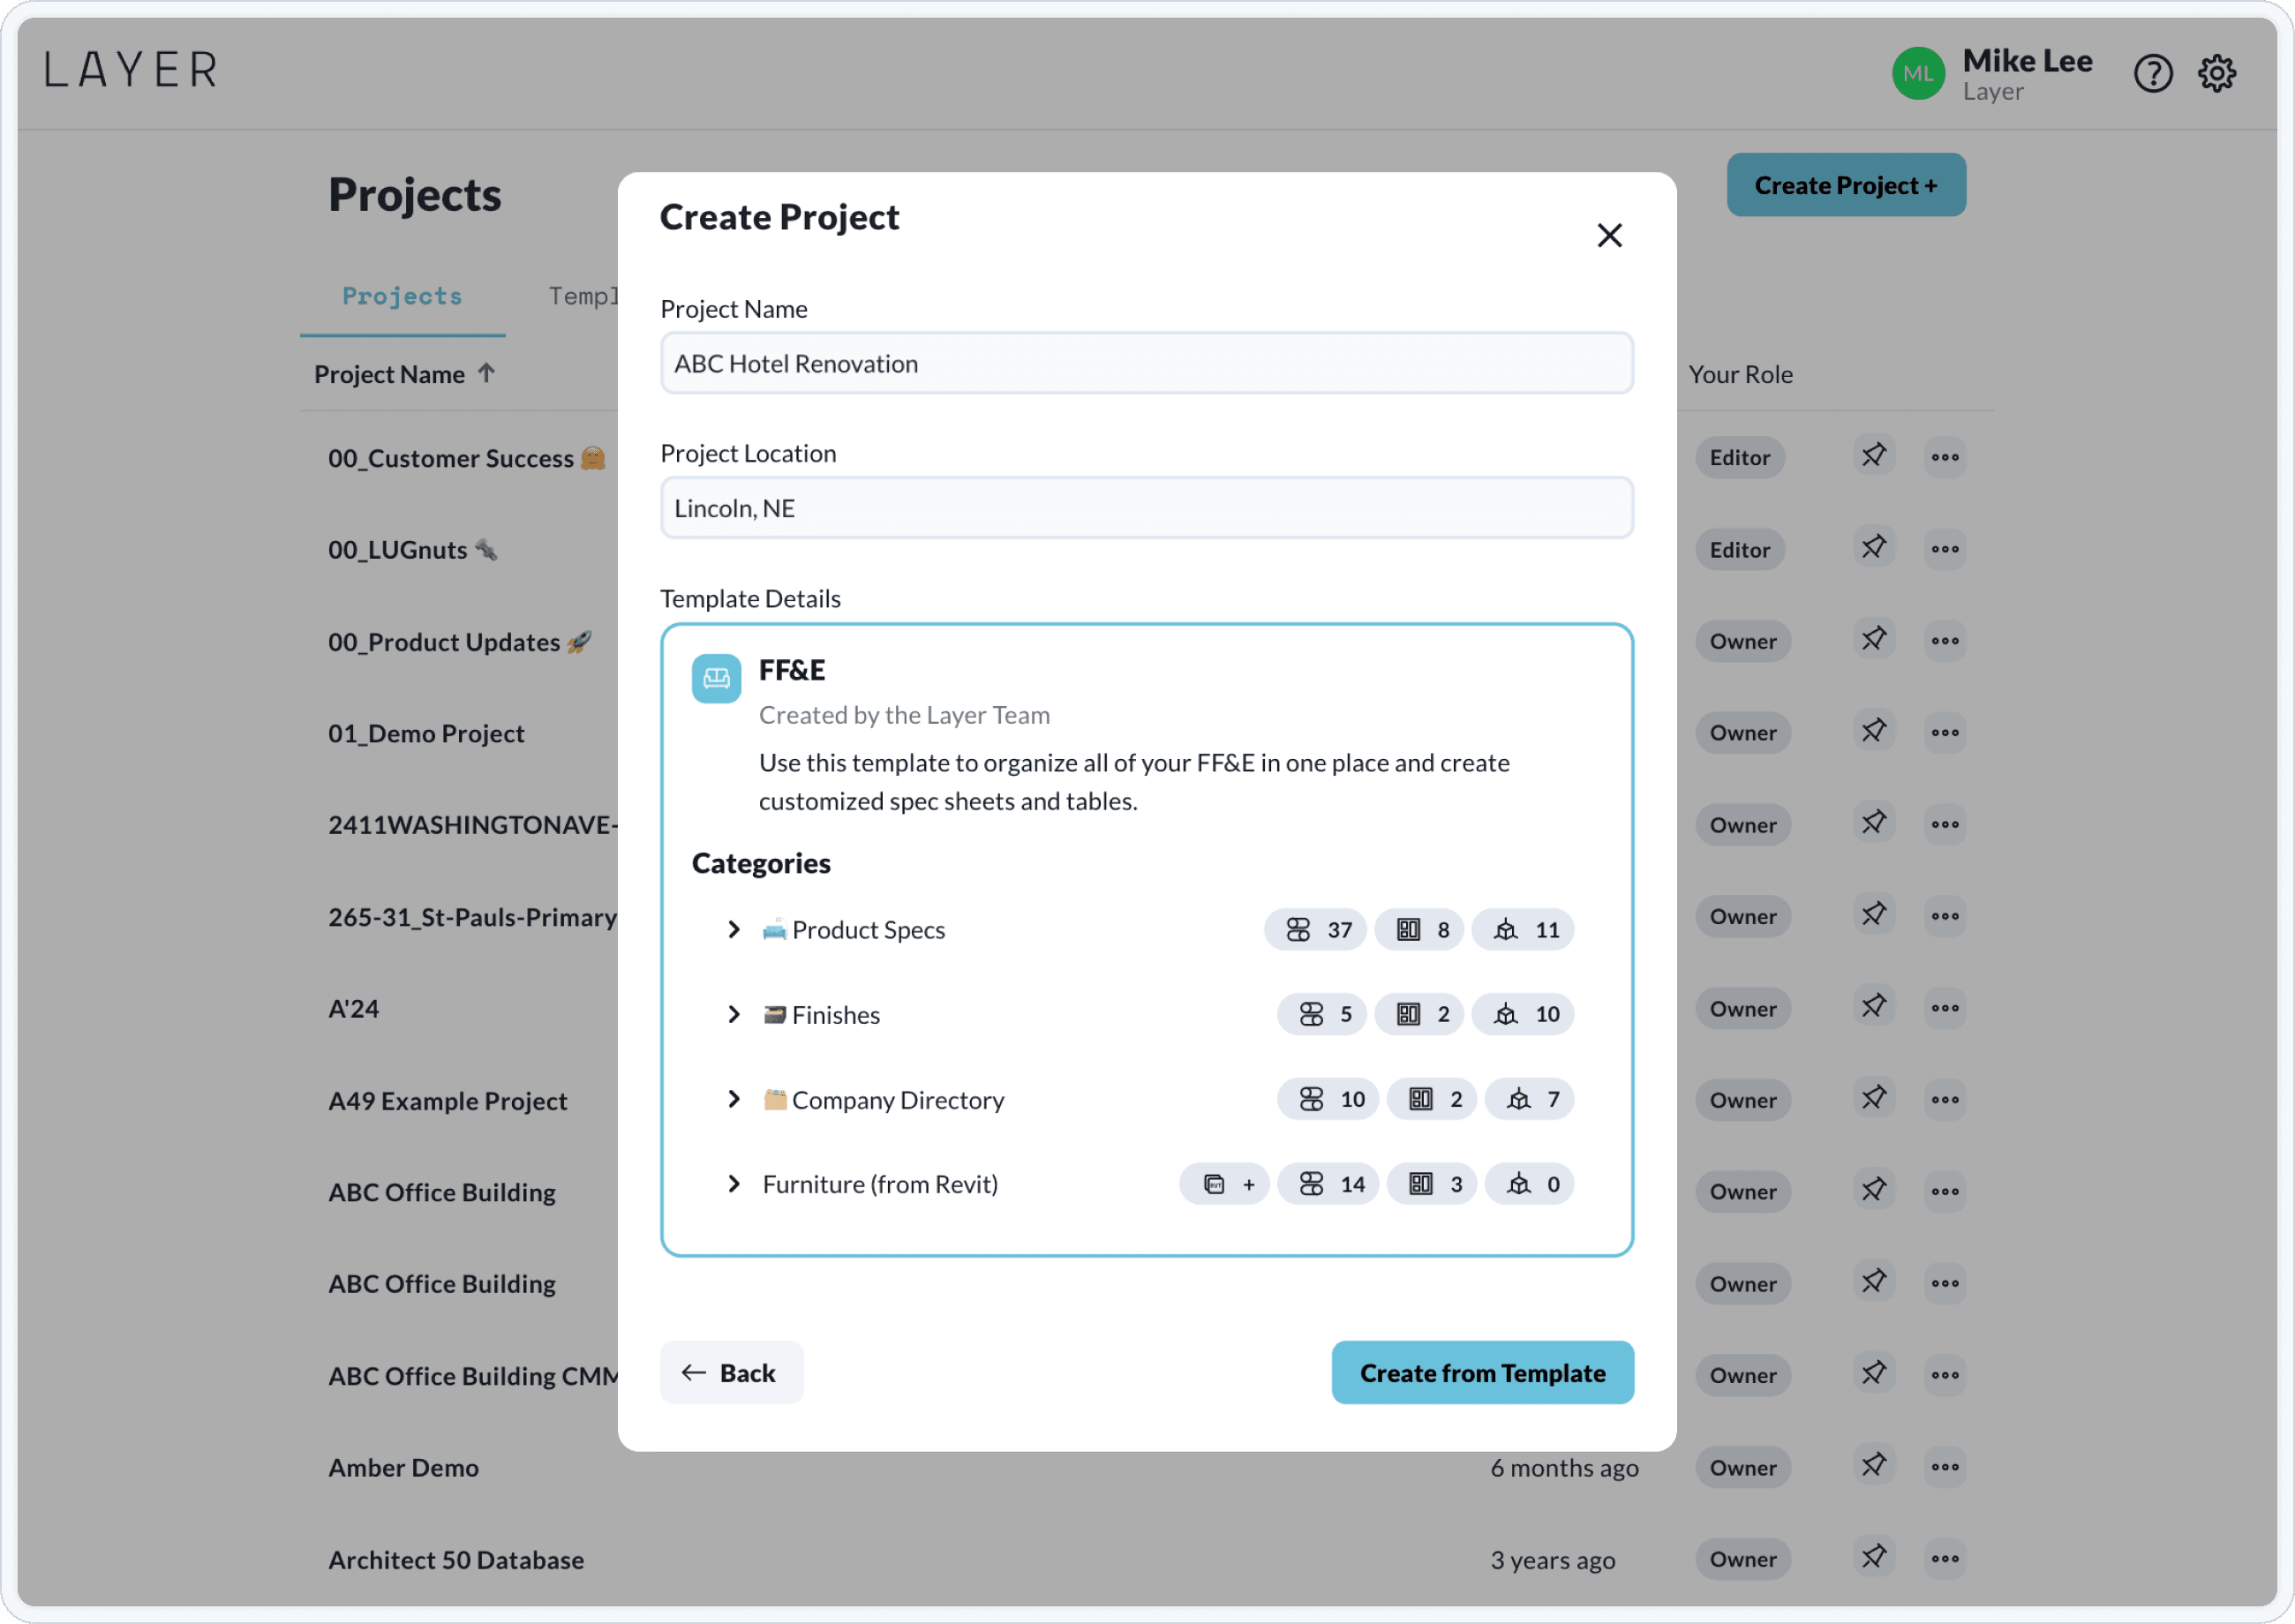Toggle favorite on 01_Demo Project
Screen dimensions: 2295x1624
pyautogui.click(x=1875, y=729)
